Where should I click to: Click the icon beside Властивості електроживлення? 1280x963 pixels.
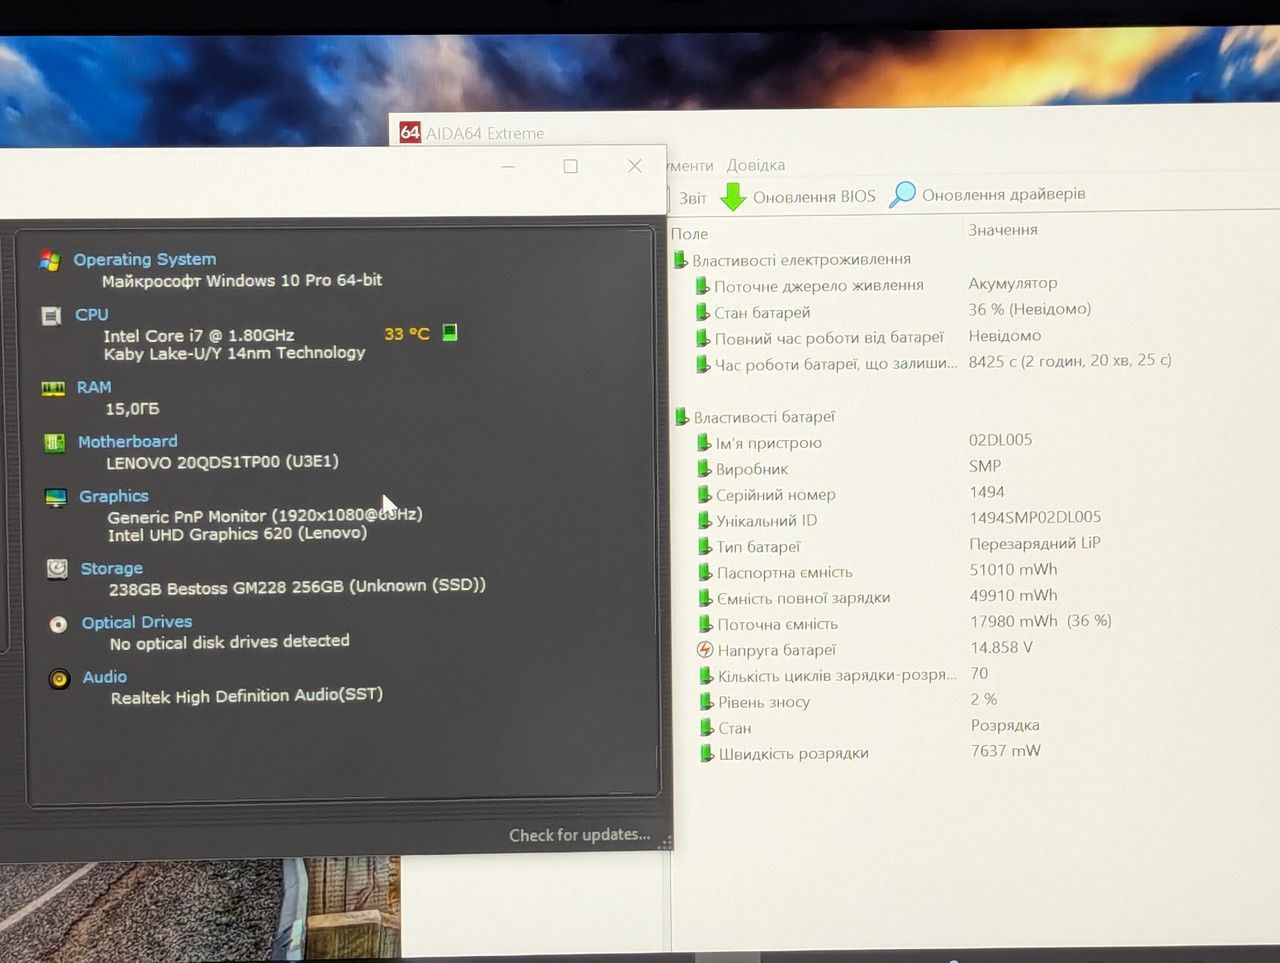pos(681,260)
